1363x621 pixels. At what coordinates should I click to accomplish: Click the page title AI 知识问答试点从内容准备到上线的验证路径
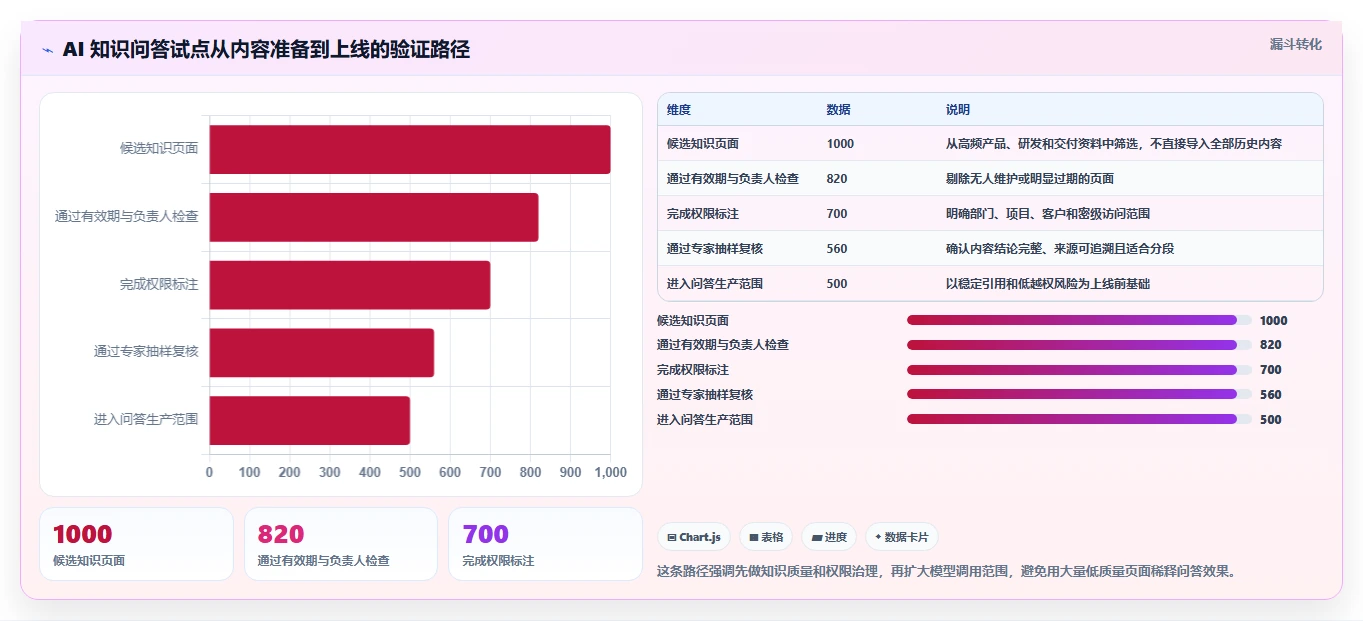pyautogui.click(x=266, y=49)
